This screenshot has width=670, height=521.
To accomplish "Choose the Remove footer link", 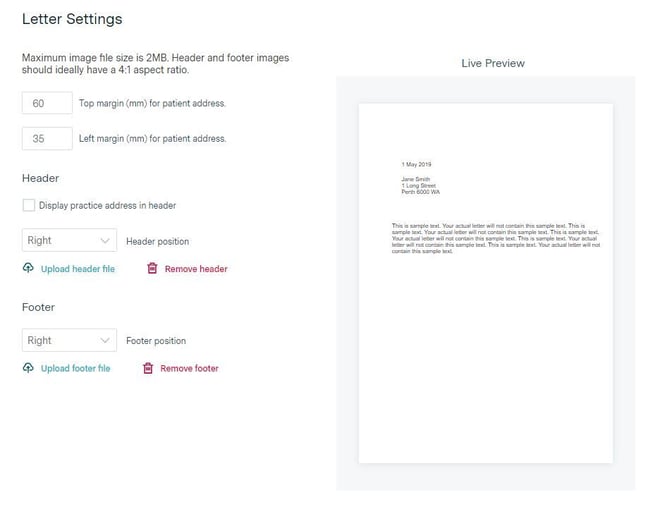I will 190,369.
